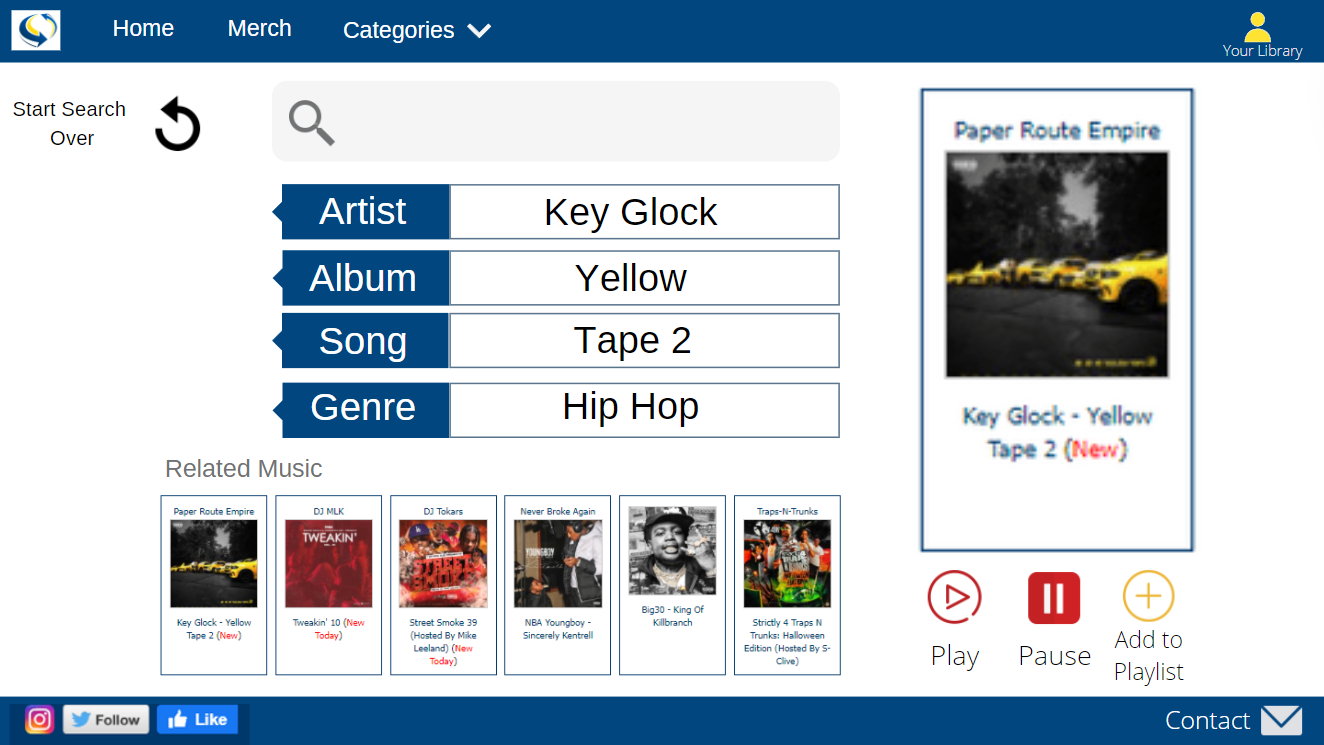Open the Tweakin' 10 related music thumbnail

point(328,564)
